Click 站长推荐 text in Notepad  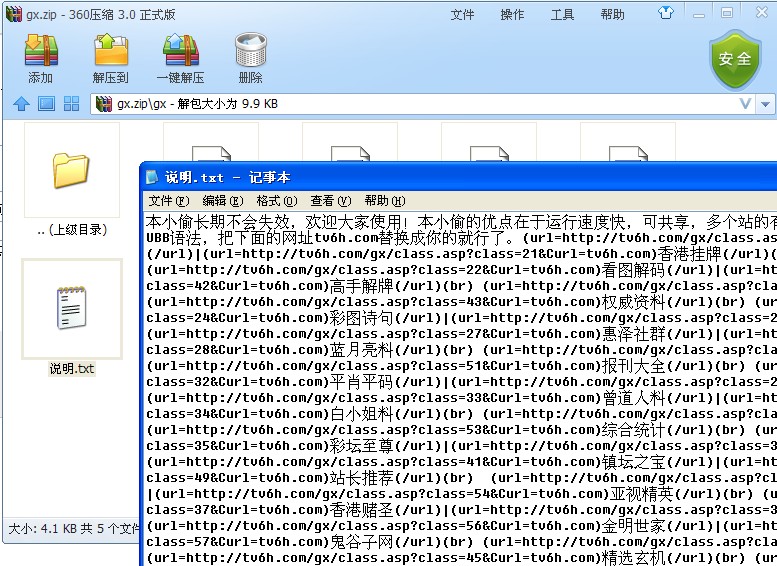point(361,478)
